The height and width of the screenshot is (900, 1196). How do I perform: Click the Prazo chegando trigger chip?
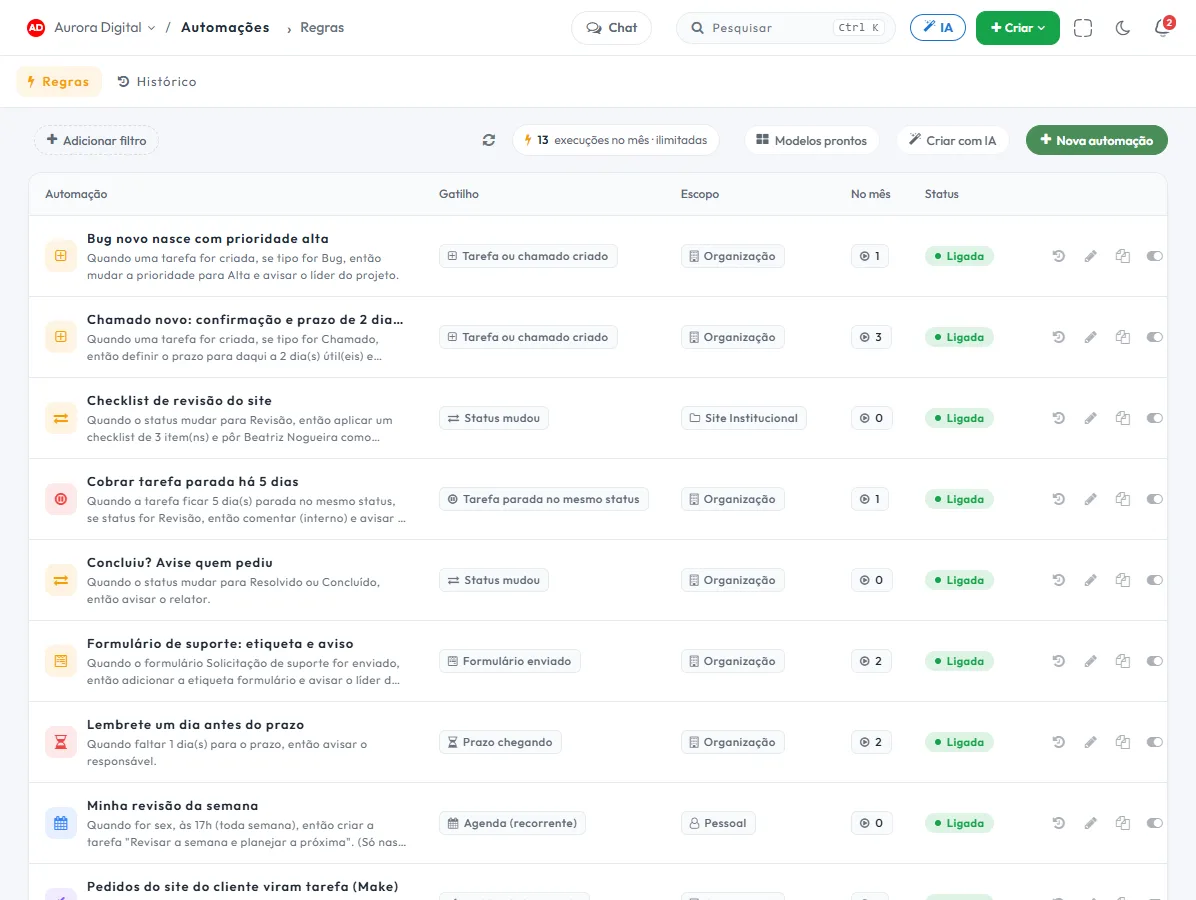500,742
